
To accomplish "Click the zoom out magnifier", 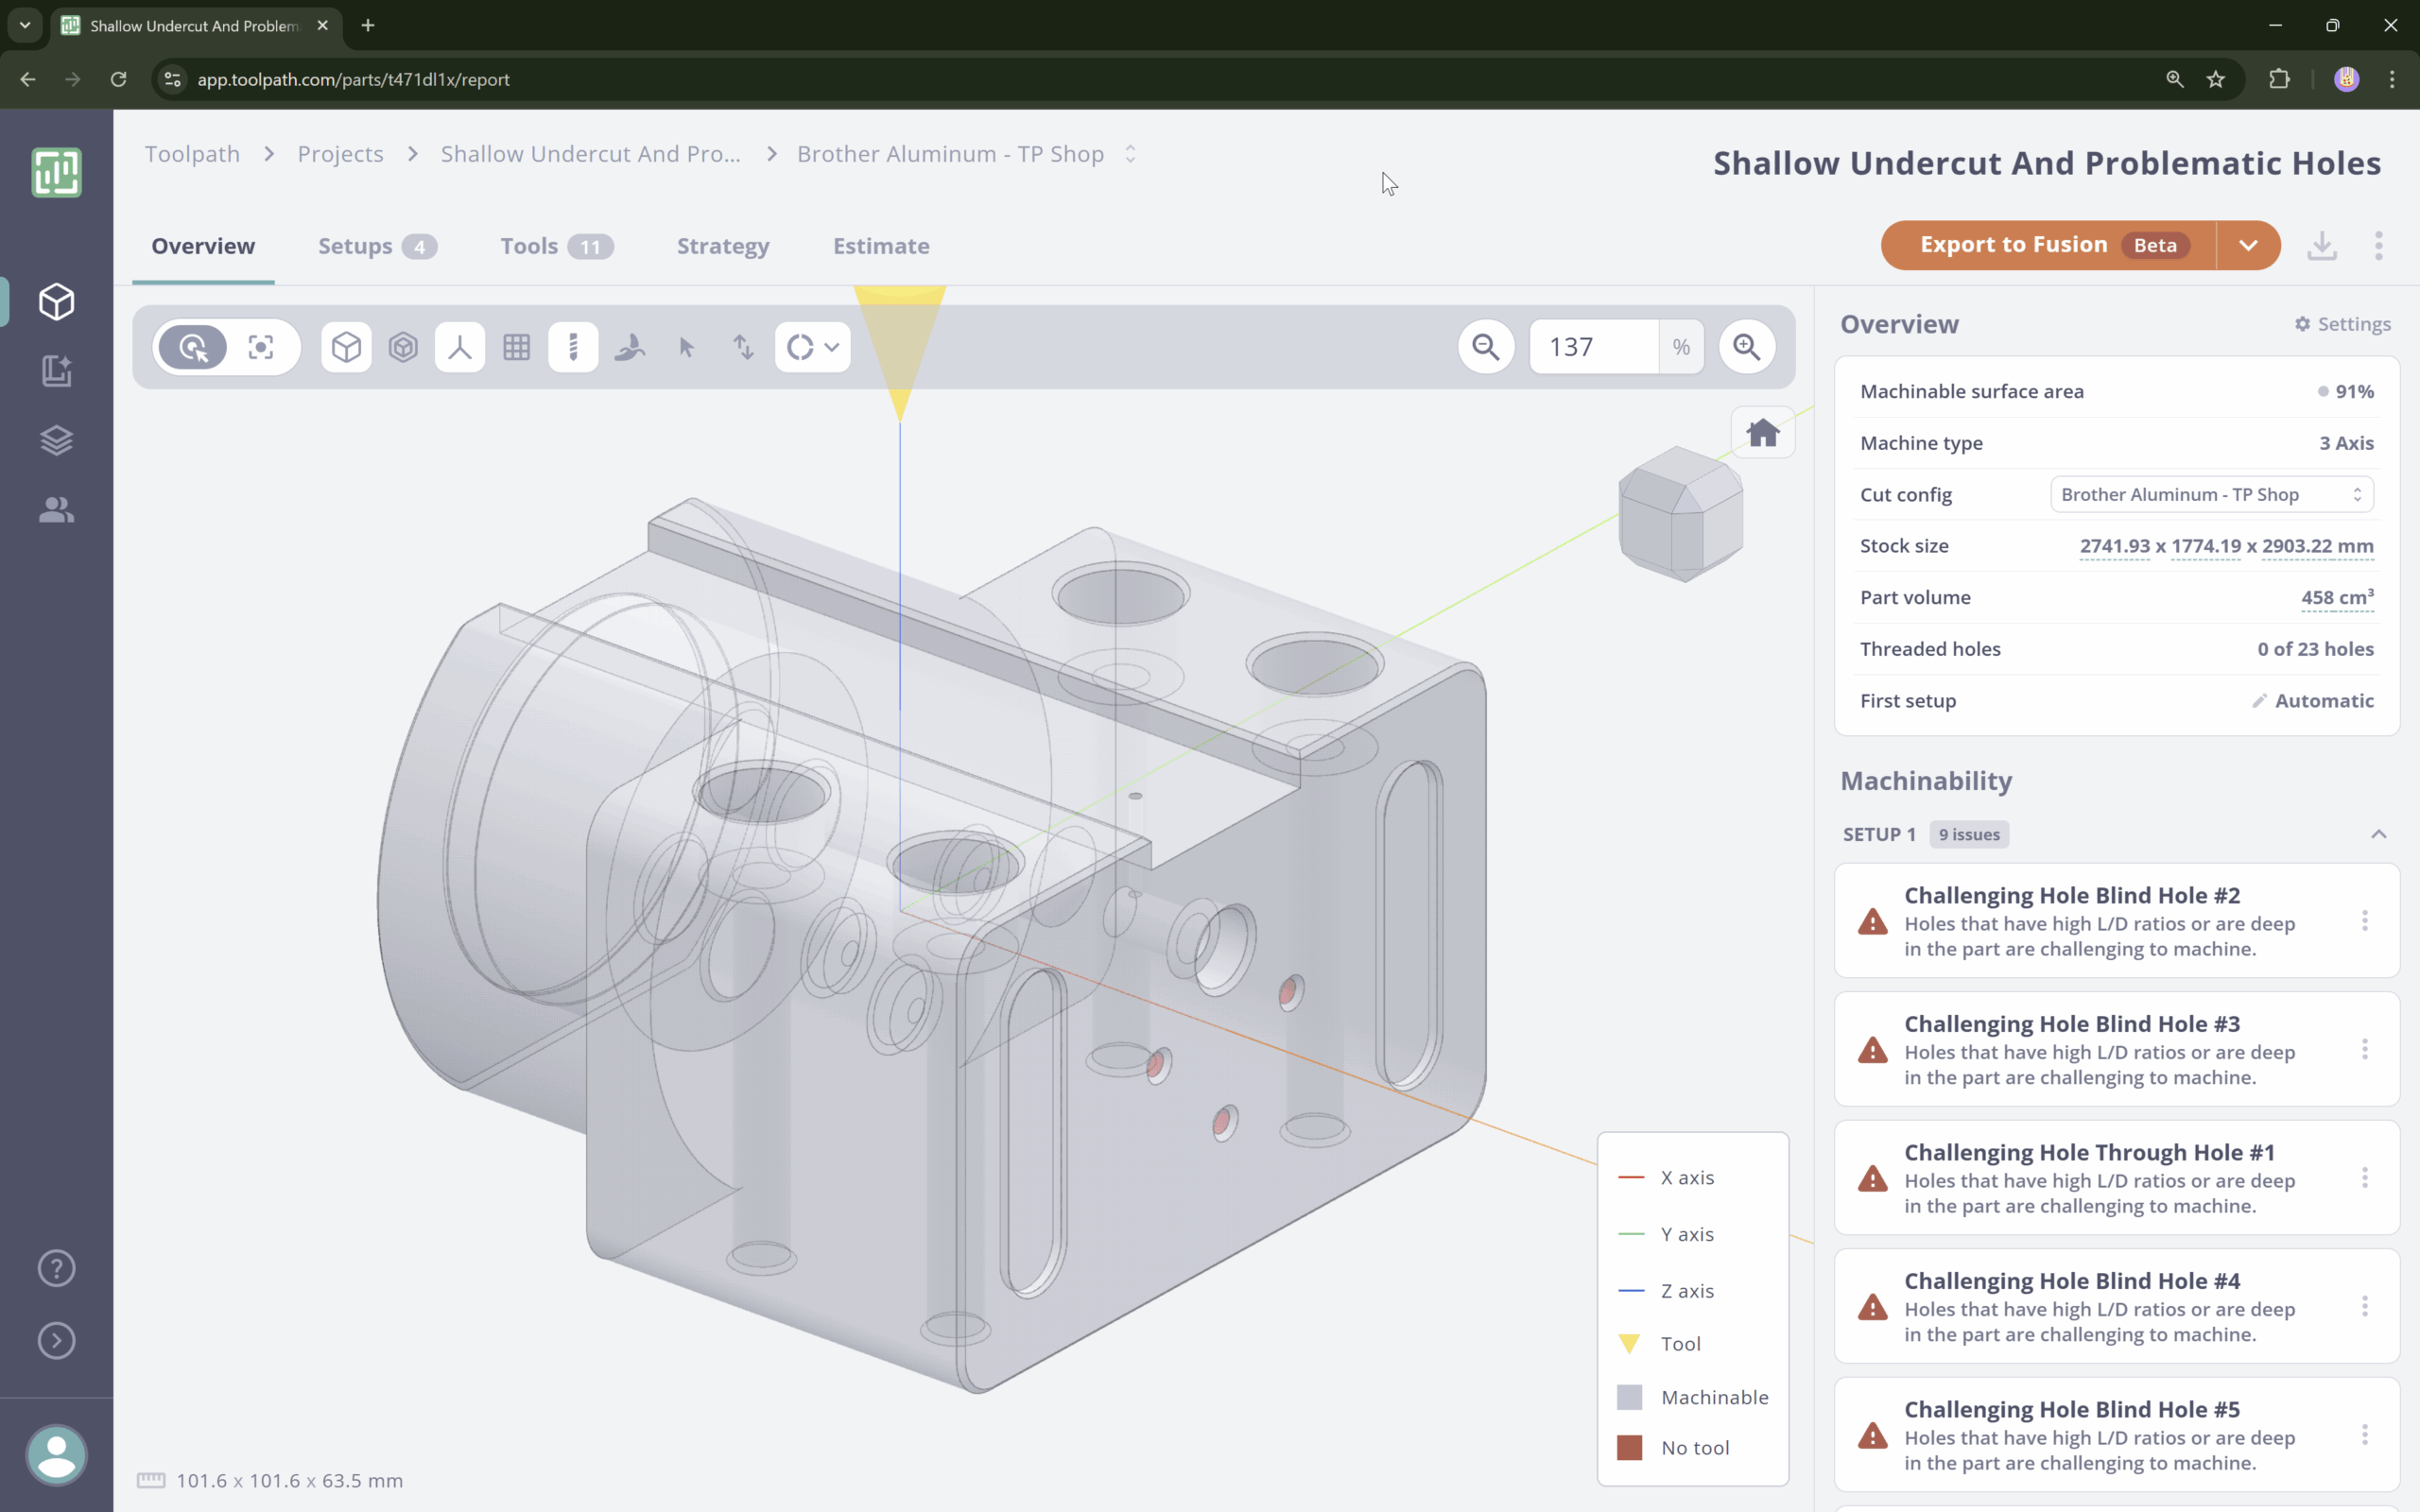I will click(1486, 347).
